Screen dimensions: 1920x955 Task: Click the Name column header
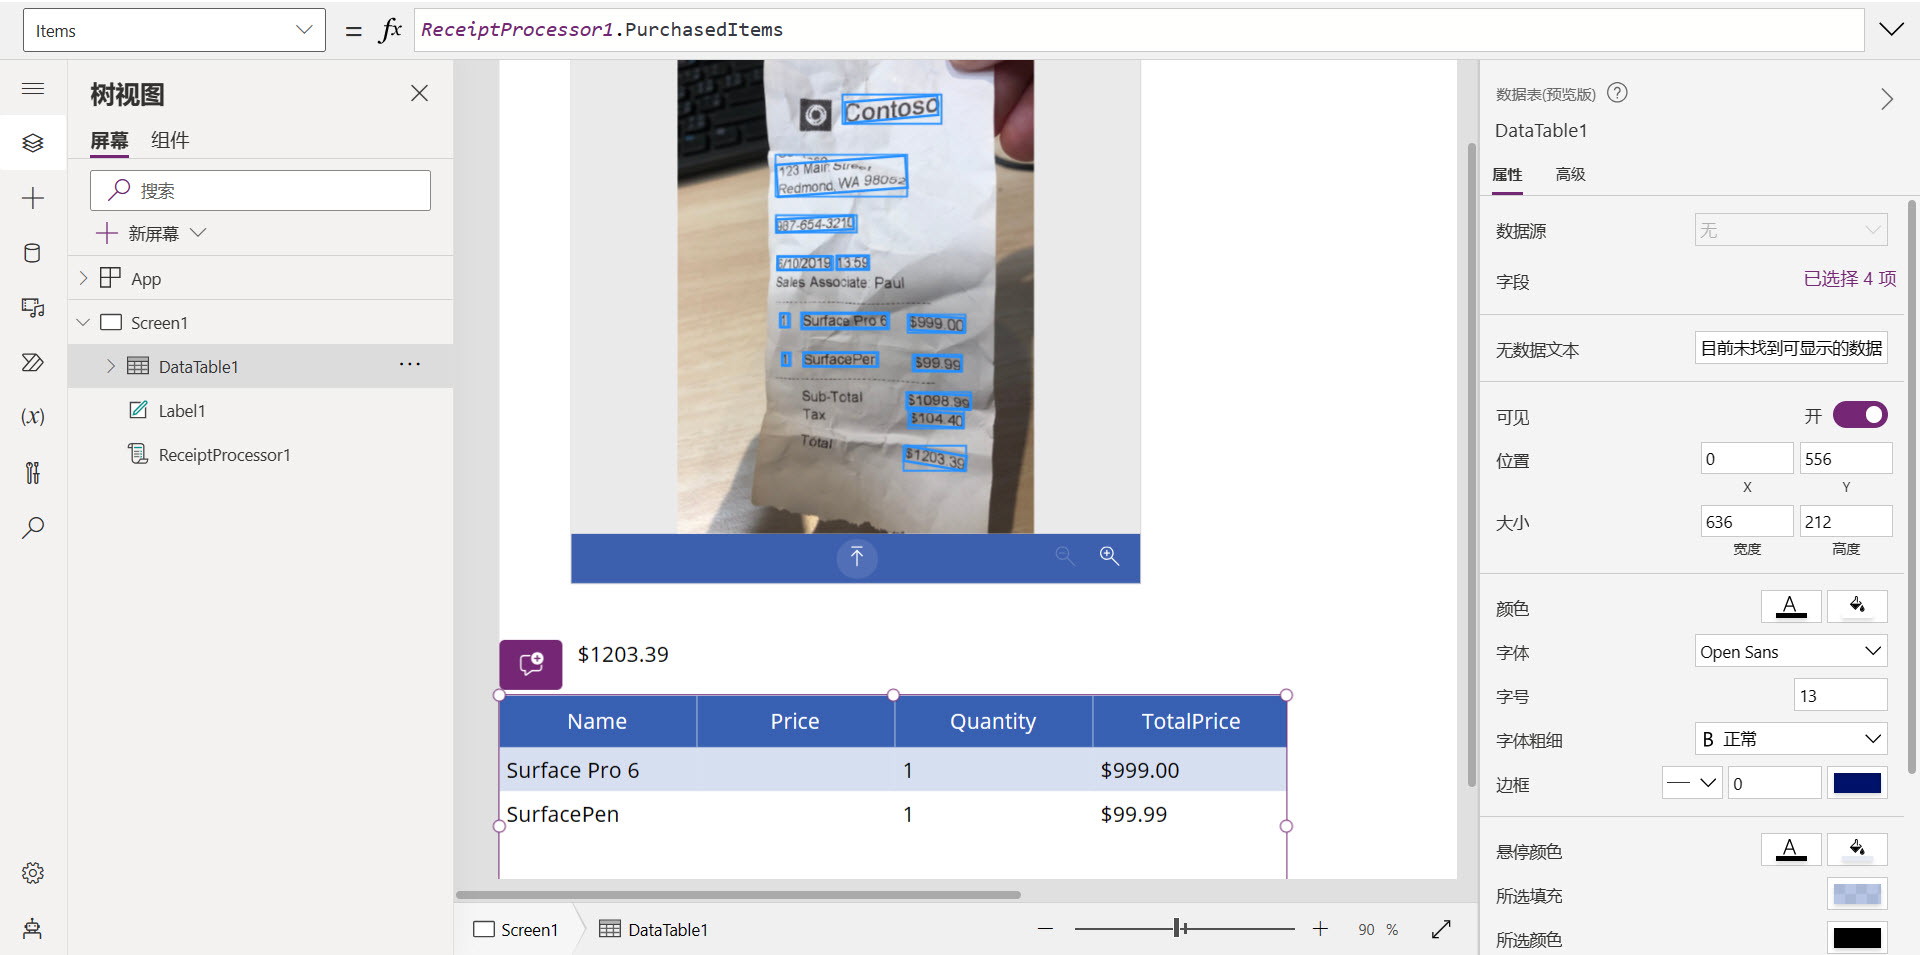tap(597, 721)
